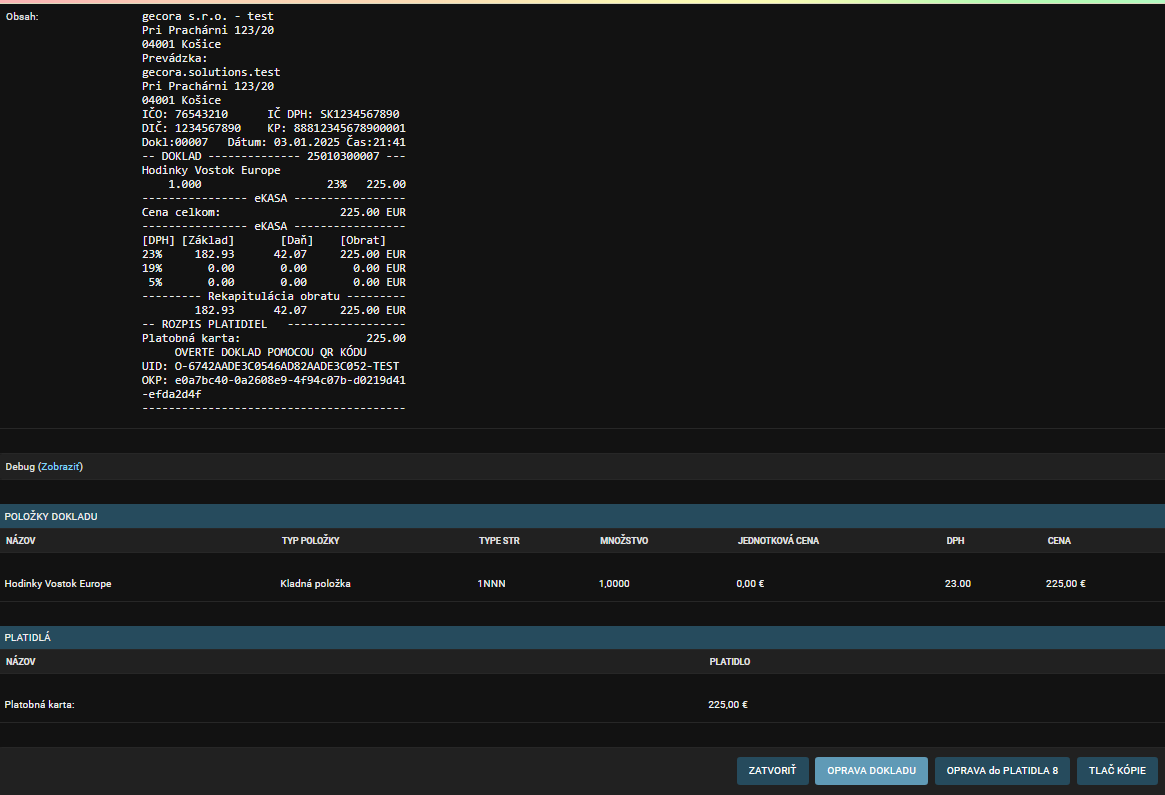
Task: Click the payment amount 225,00 € in PLATIDLO column
Action: (x=727, y=705)
